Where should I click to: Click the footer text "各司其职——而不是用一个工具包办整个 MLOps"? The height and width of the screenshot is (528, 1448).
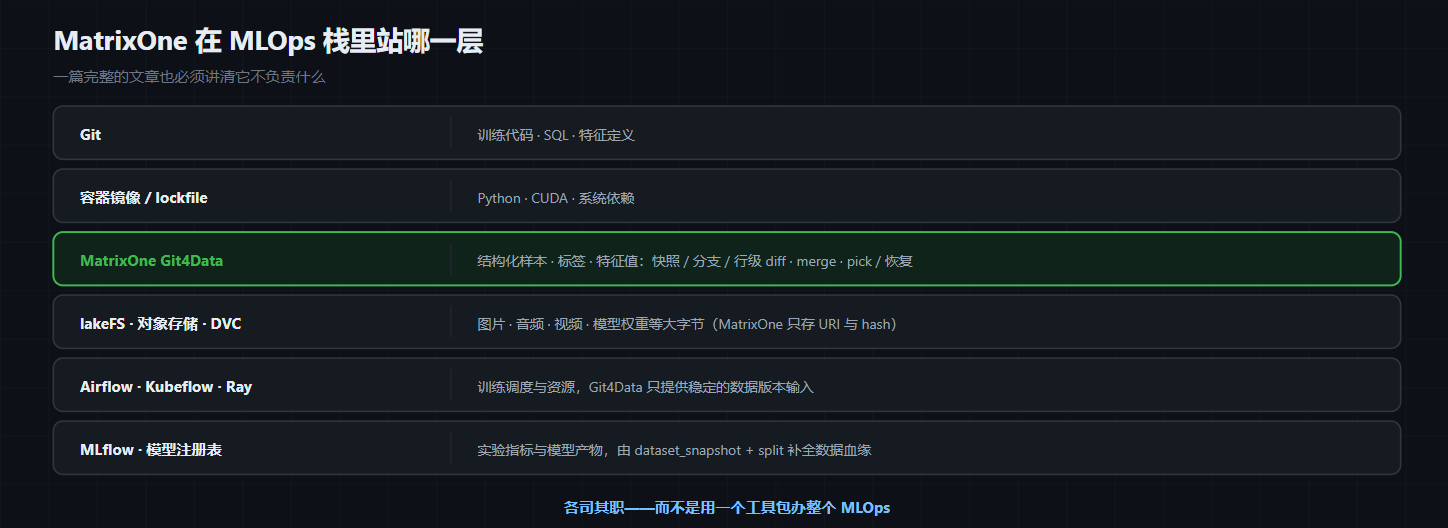pos(727,508)
